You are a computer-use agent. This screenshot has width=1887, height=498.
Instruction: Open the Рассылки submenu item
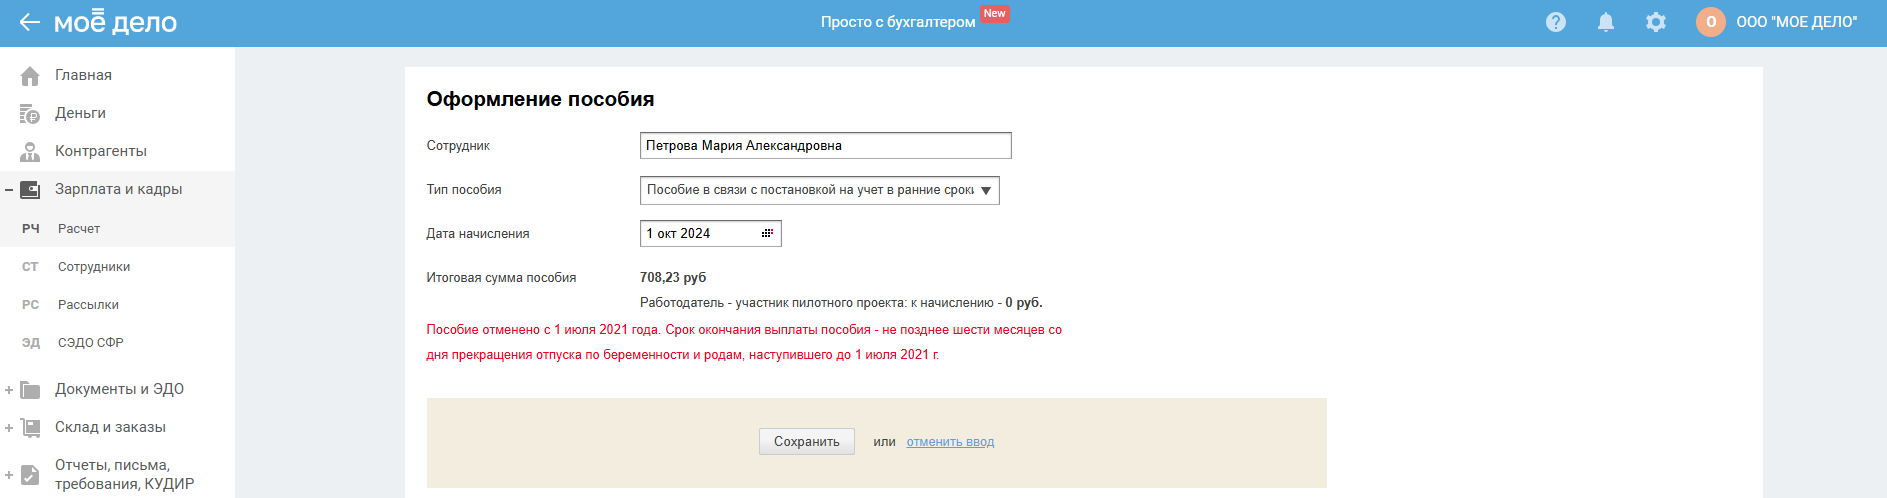pos(88,305)
